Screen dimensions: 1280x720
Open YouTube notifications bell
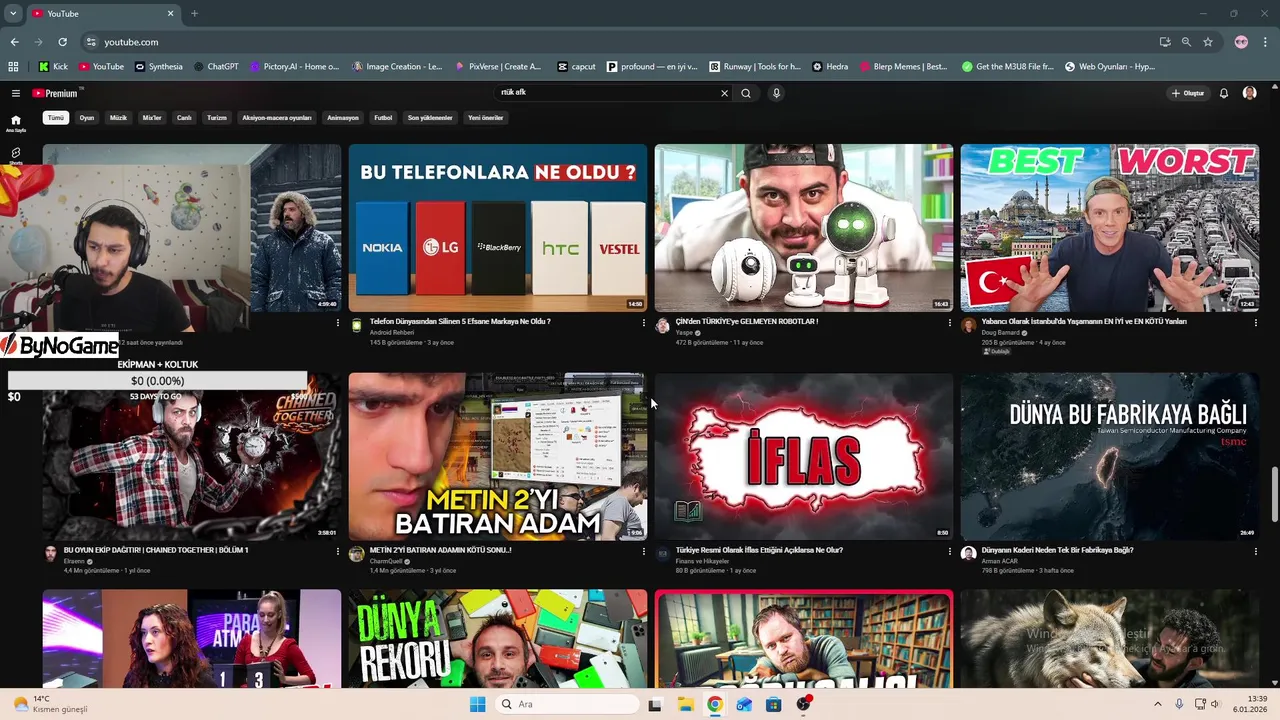[1223, 93]
